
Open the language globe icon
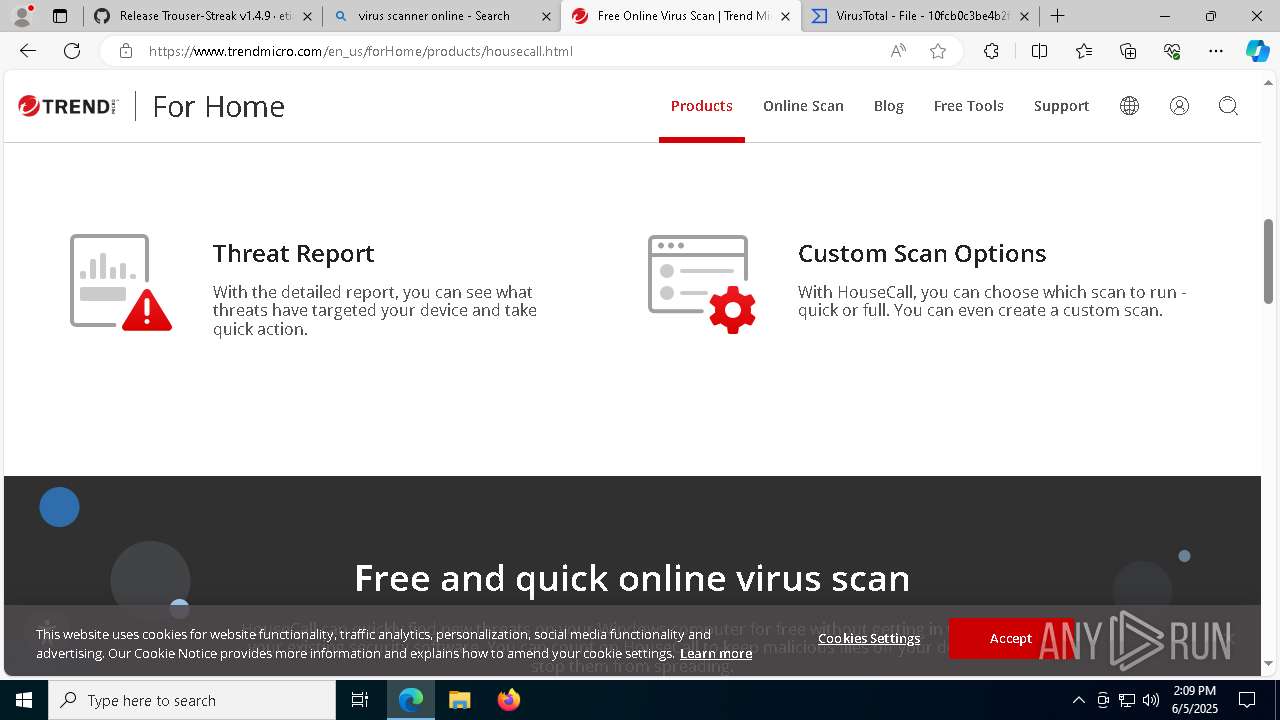coord(1129,106)
